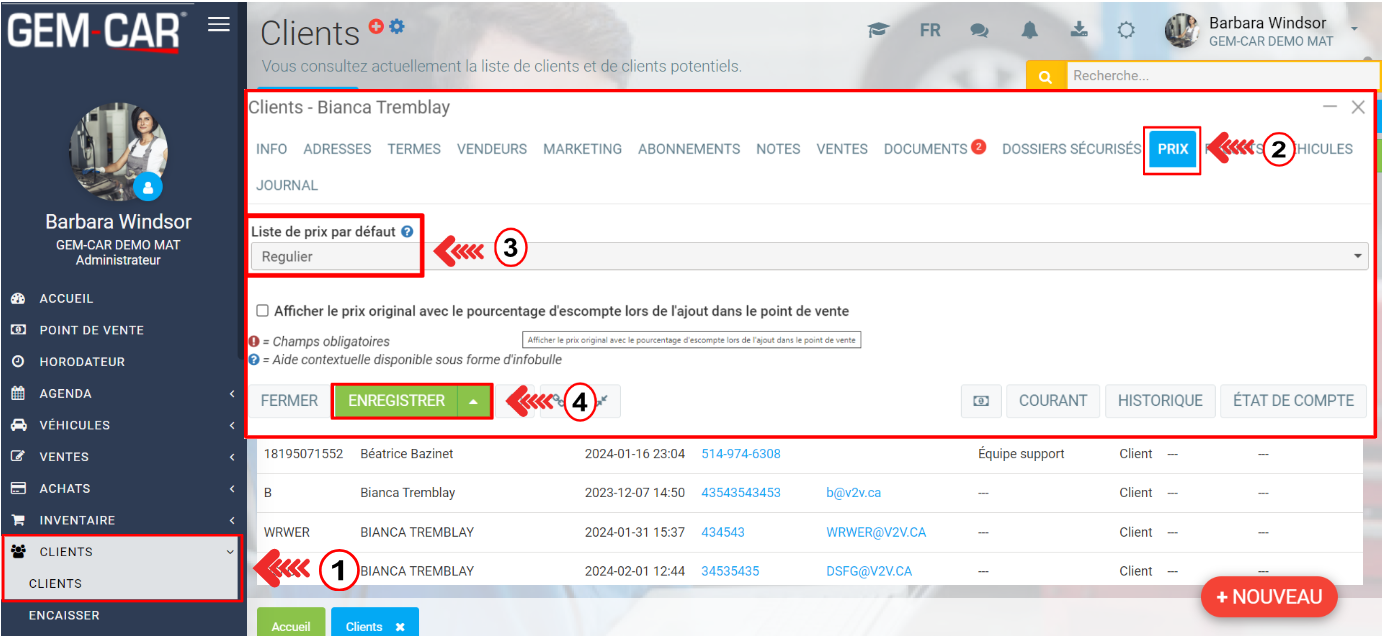Viewport: 1382px width, 636px height.
Task: Click the hamburger menu icon
Action: pos(219,25)
